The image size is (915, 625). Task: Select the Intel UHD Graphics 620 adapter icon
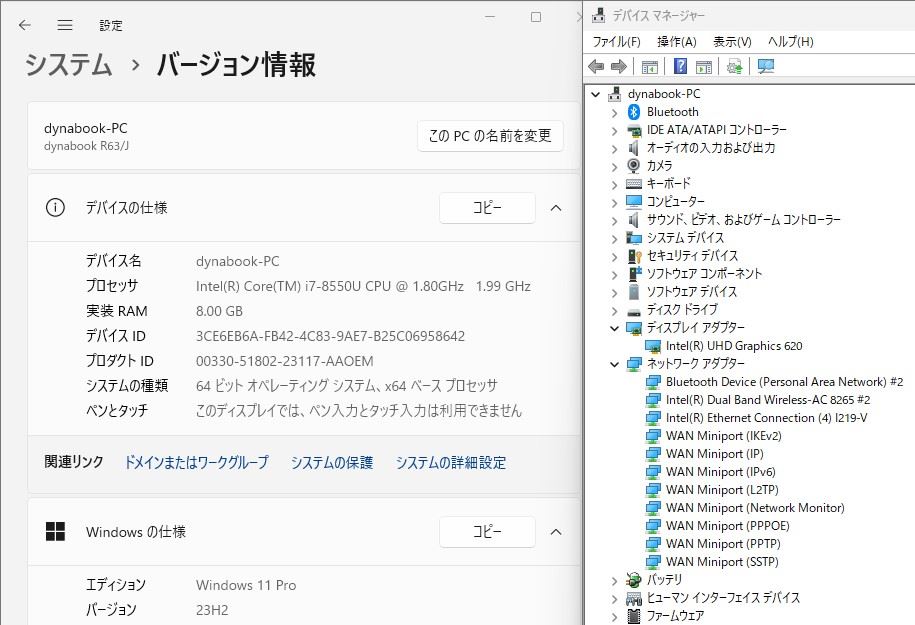[x=653, y=346]
